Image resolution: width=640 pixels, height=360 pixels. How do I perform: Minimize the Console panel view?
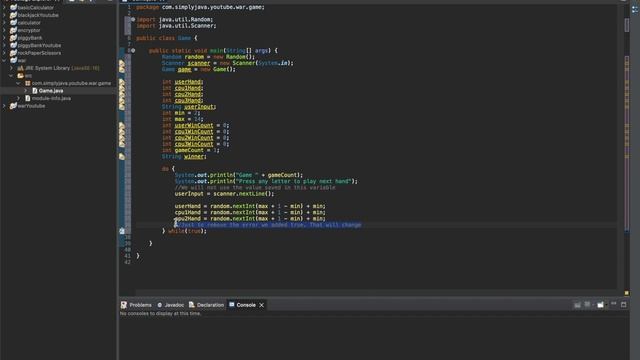[x=613, y=304]
